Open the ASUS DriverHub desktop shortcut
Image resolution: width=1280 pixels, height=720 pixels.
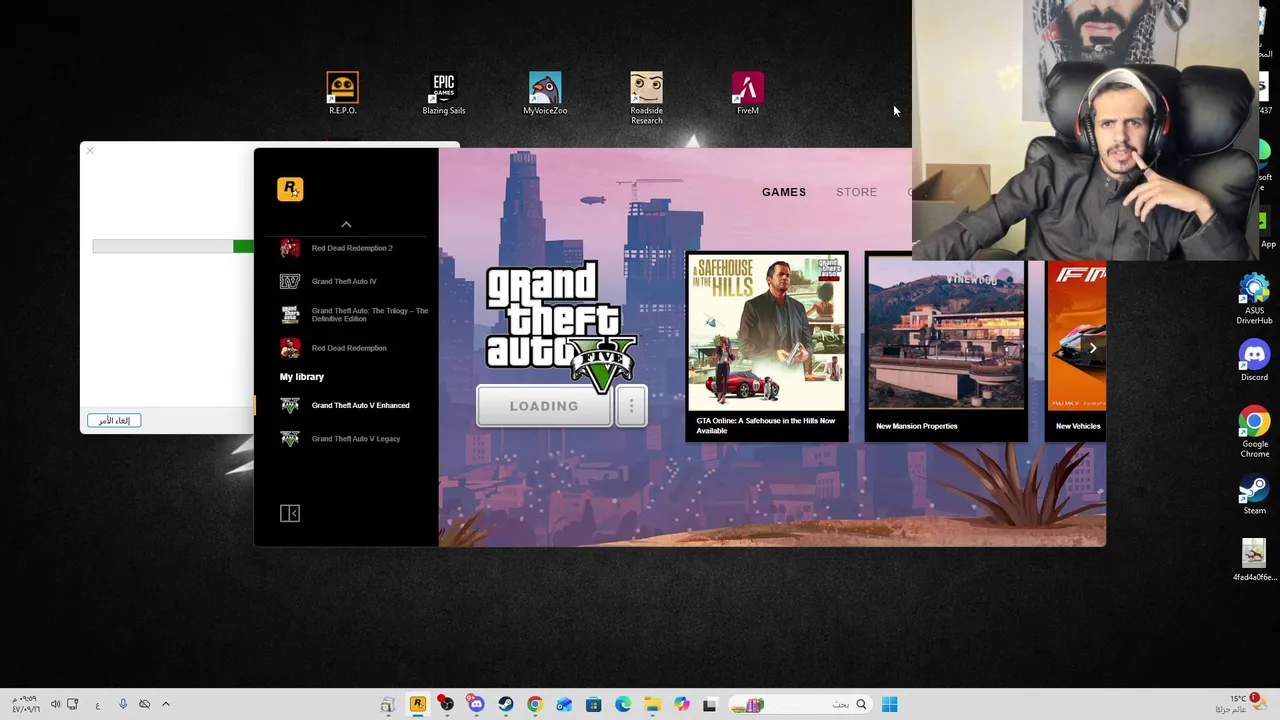tap(1254, 299)
